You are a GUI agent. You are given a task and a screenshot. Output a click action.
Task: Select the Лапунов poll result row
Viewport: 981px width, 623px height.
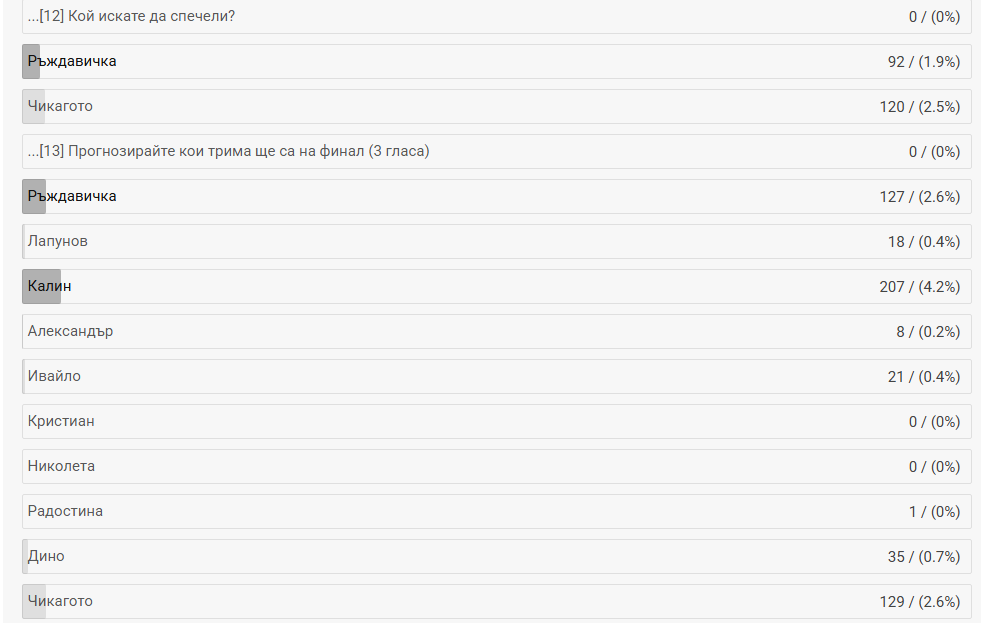(496, 242)
